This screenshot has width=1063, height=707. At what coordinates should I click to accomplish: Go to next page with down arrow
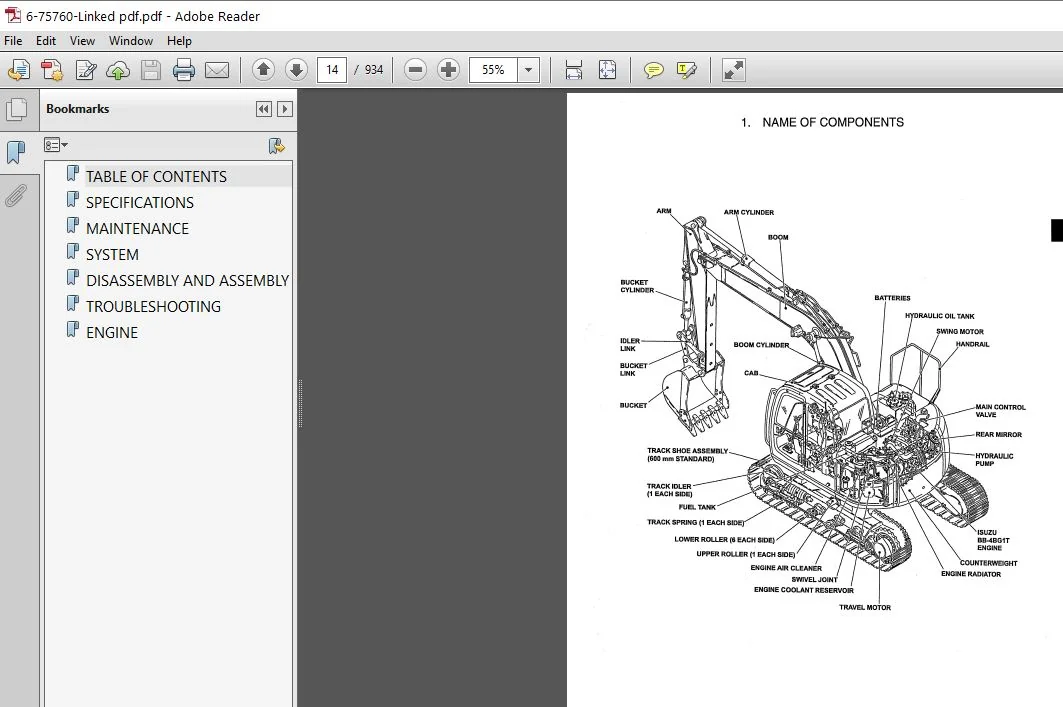pyautogui.click(x=296, y=69)
